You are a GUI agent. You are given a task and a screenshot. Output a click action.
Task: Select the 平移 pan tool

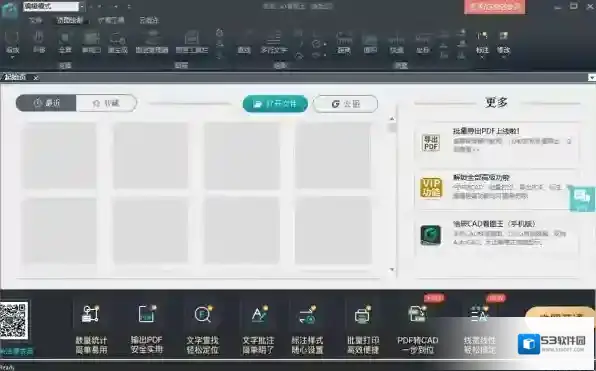click(x=39, y=42)
